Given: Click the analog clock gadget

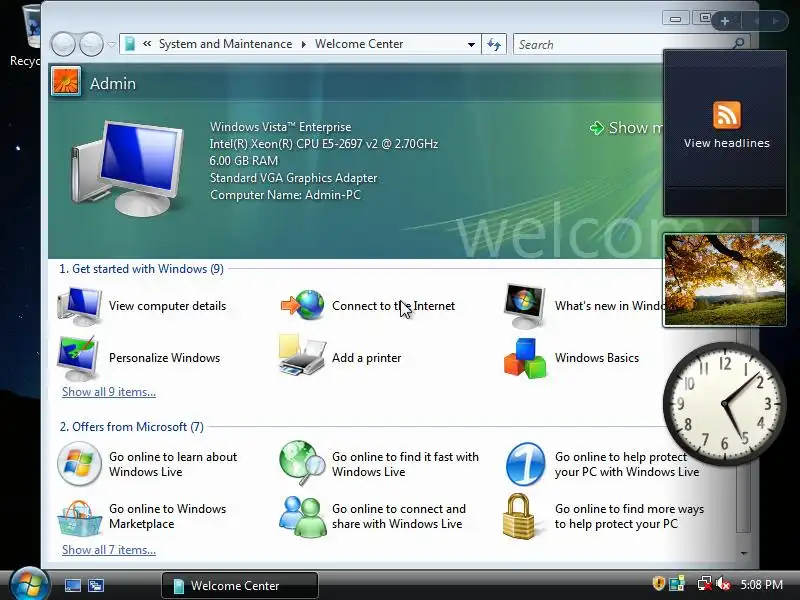Looking at the screenshot, I should 724,404.
